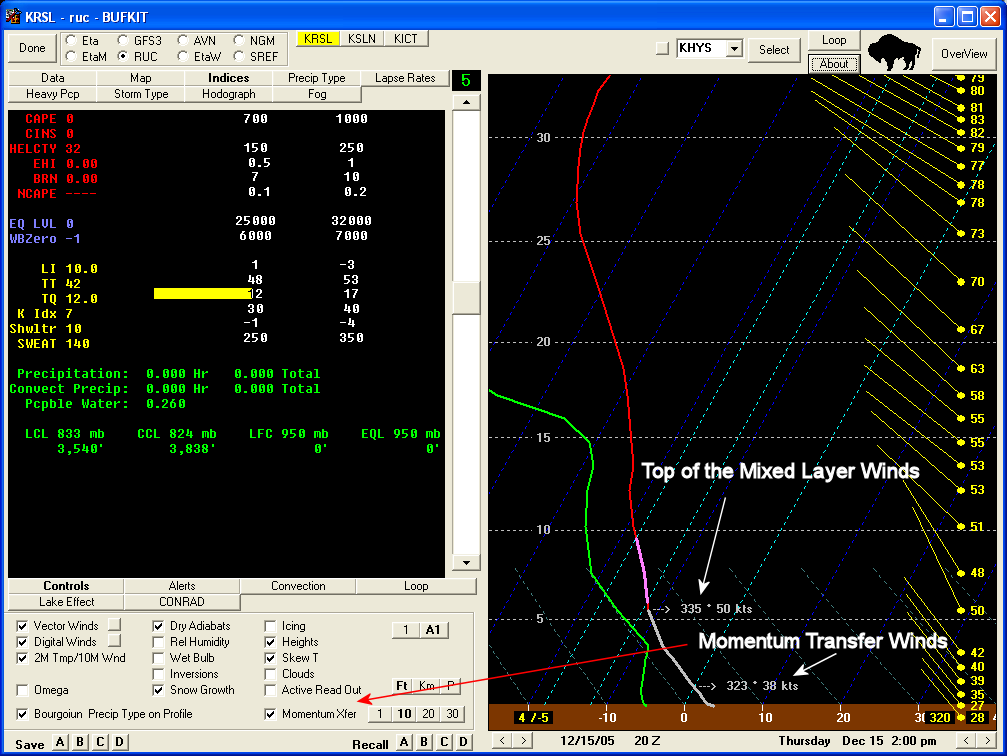The height and width of the screenshot is (756, 1007).
Task: Disable the Digital Winds checkbox
Action: 22,642
